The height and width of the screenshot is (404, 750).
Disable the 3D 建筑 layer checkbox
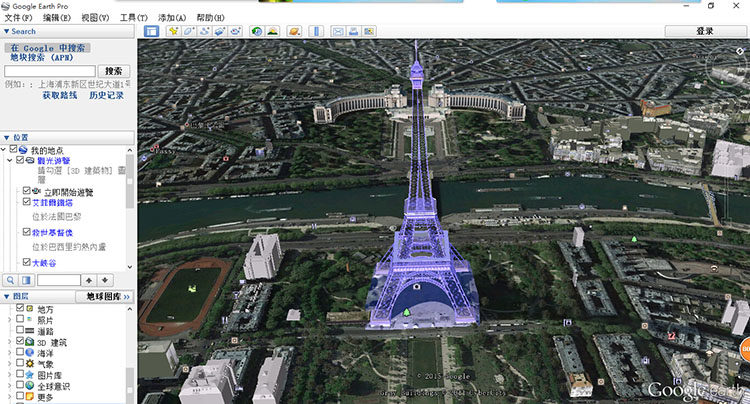pos(20,341)
